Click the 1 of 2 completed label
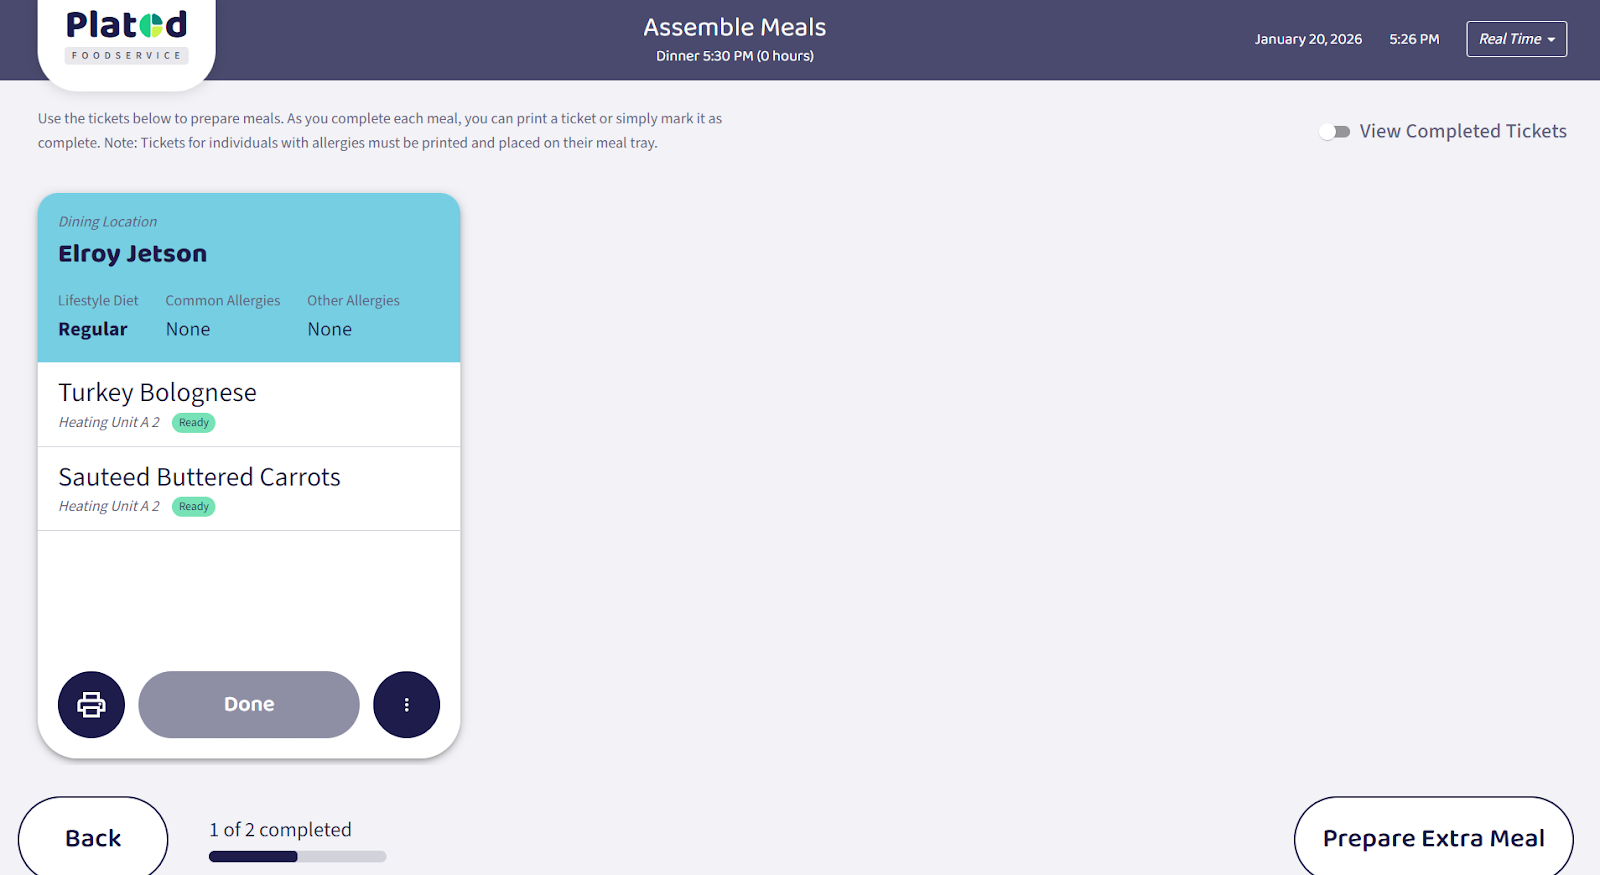 click(280, 830)
